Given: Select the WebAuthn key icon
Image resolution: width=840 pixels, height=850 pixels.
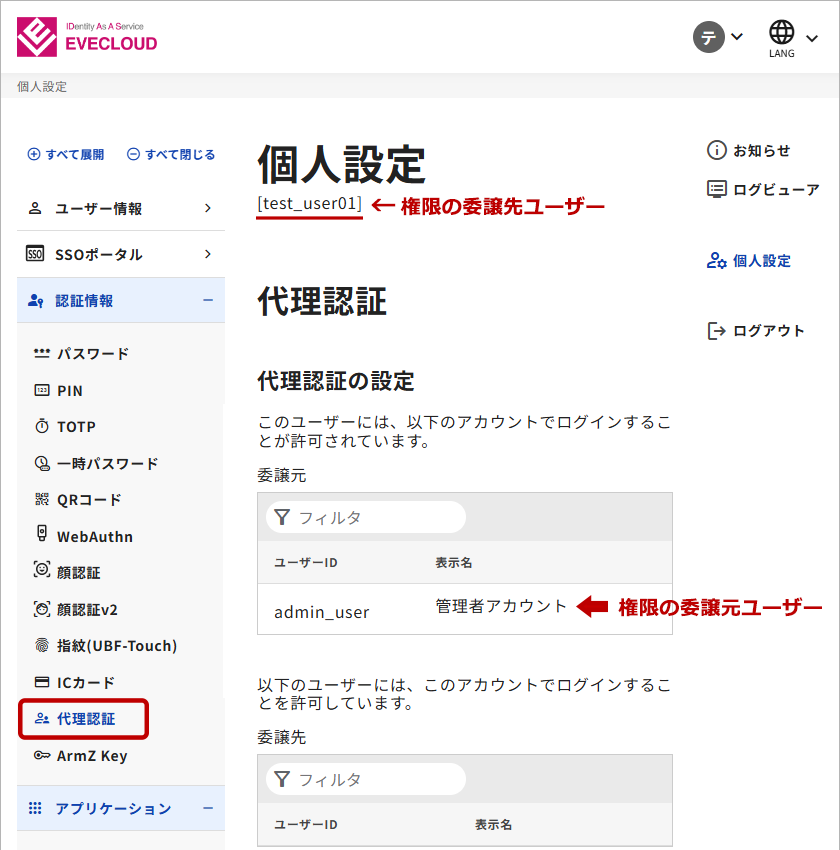Looking at the screenshot, I should pos(42,535).
